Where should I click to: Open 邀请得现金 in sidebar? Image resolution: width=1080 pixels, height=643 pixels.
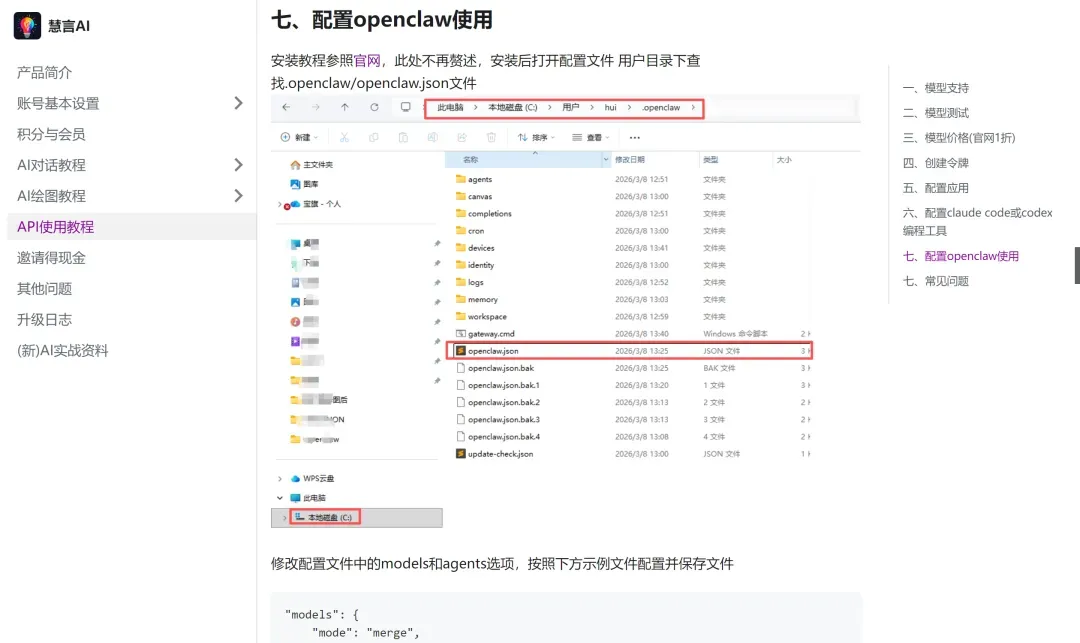point(51,257)
